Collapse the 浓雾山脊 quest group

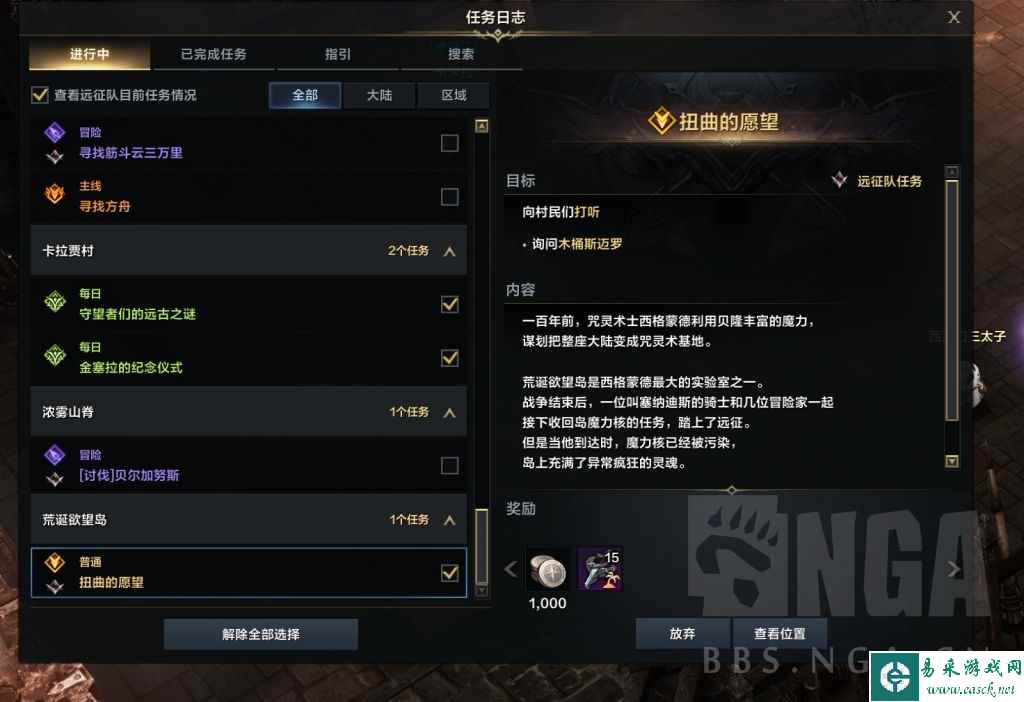(449, 413)
